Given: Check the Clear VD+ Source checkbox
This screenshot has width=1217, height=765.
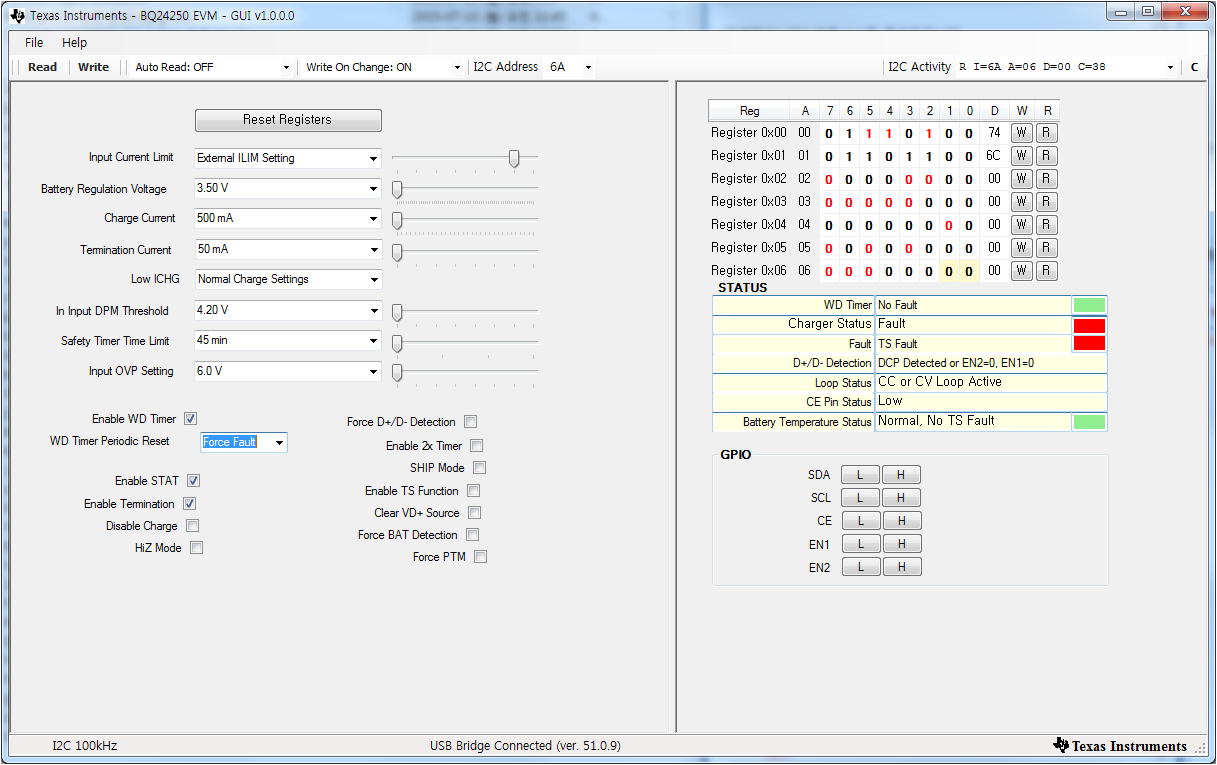Looking at the screenshot, I should (474, 513).
